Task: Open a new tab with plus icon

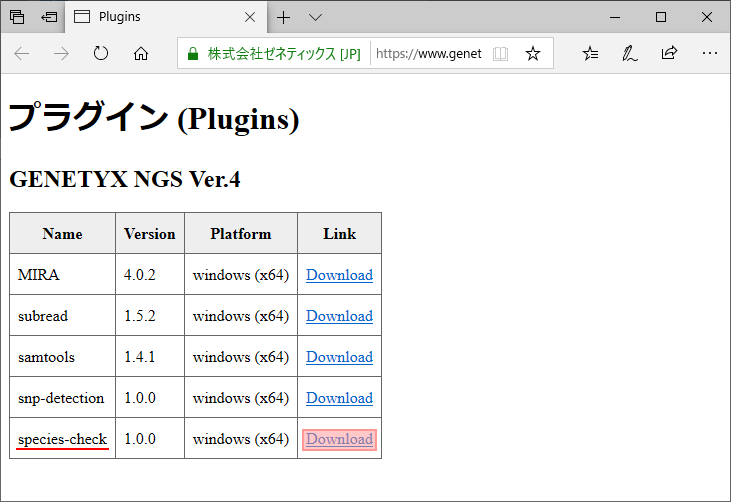Action: tap(283, 18)
